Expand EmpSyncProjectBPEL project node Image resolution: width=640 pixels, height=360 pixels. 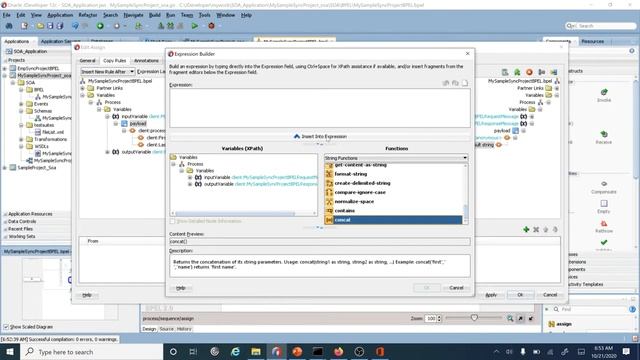click(5, 68)
